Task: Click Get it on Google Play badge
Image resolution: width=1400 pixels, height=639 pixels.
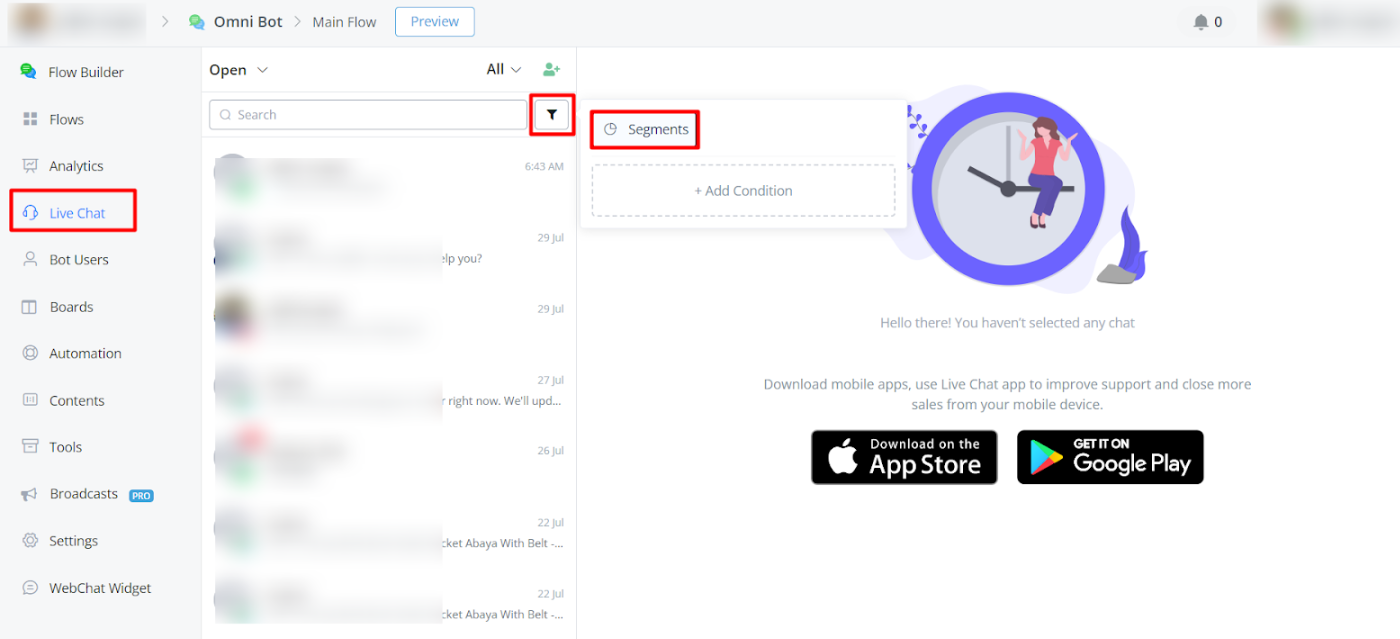Action: point(1110,457)
